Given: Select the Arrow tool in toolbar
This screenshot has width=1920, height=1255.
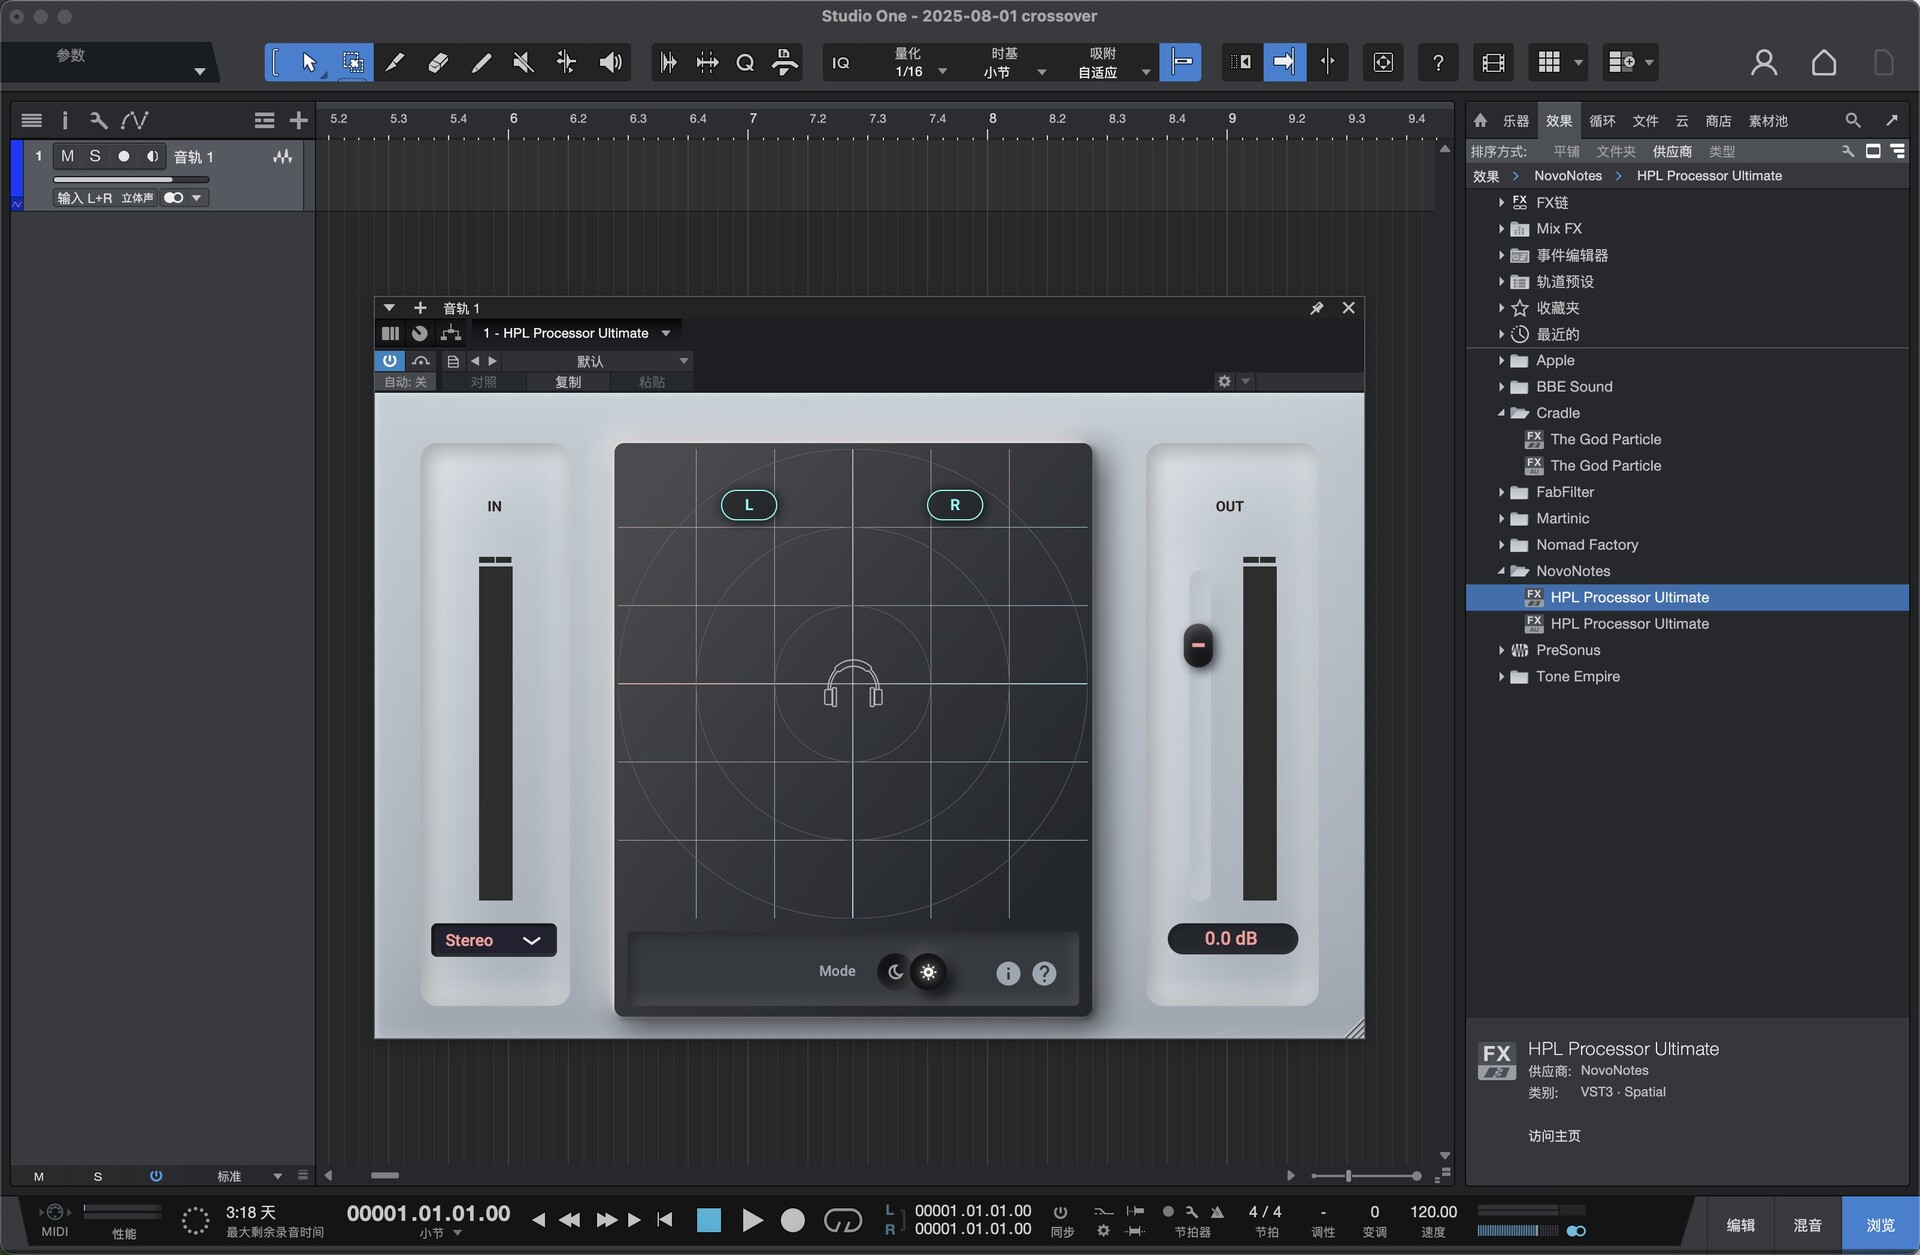Looking at the screenshot, I should coord(309,62).
